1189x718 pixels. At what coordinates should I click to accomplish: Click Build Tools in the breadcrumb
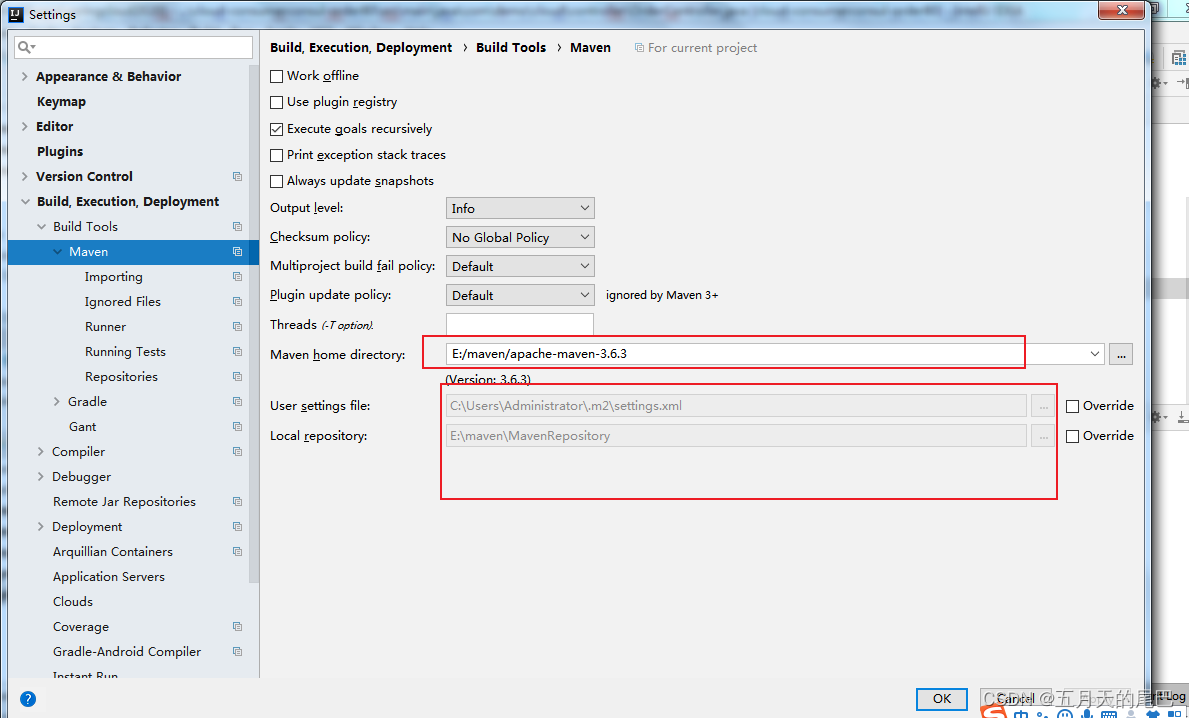511,47
